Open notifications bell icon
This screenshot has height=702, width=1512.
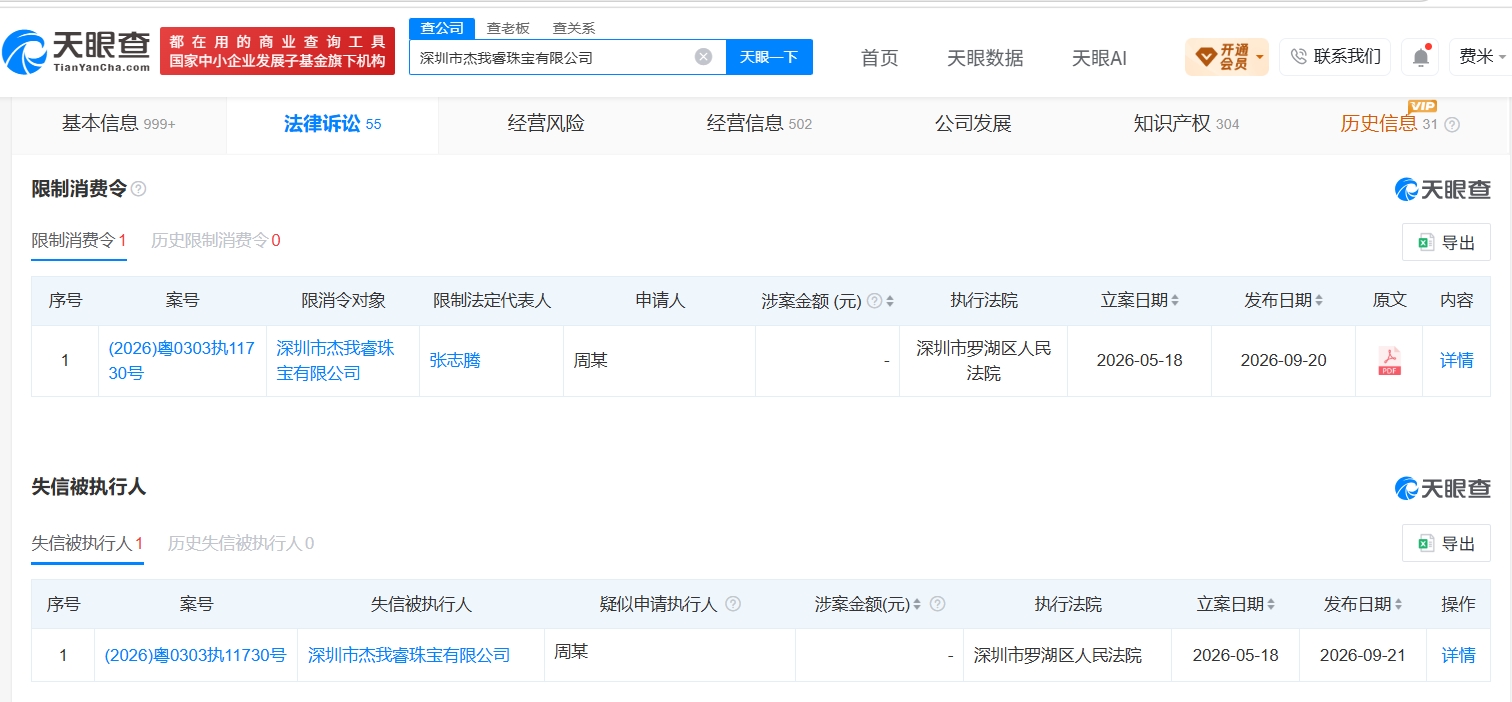coord(1420,57)
